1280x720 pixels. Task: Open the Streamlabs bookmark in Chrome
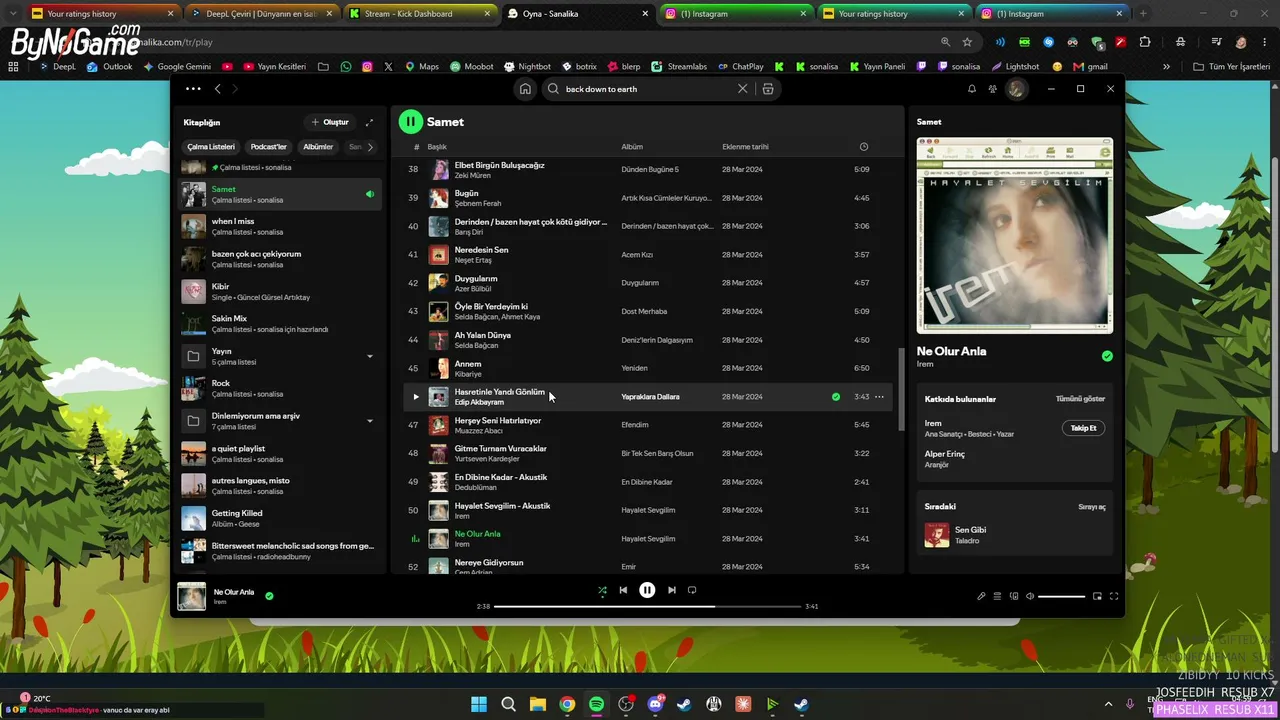click(x=679, y=67)
